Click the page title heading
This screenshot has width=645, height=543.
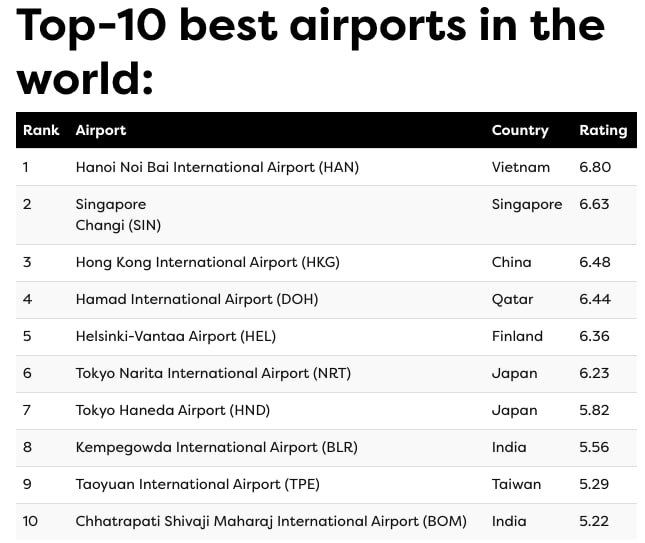click(311, 50)
